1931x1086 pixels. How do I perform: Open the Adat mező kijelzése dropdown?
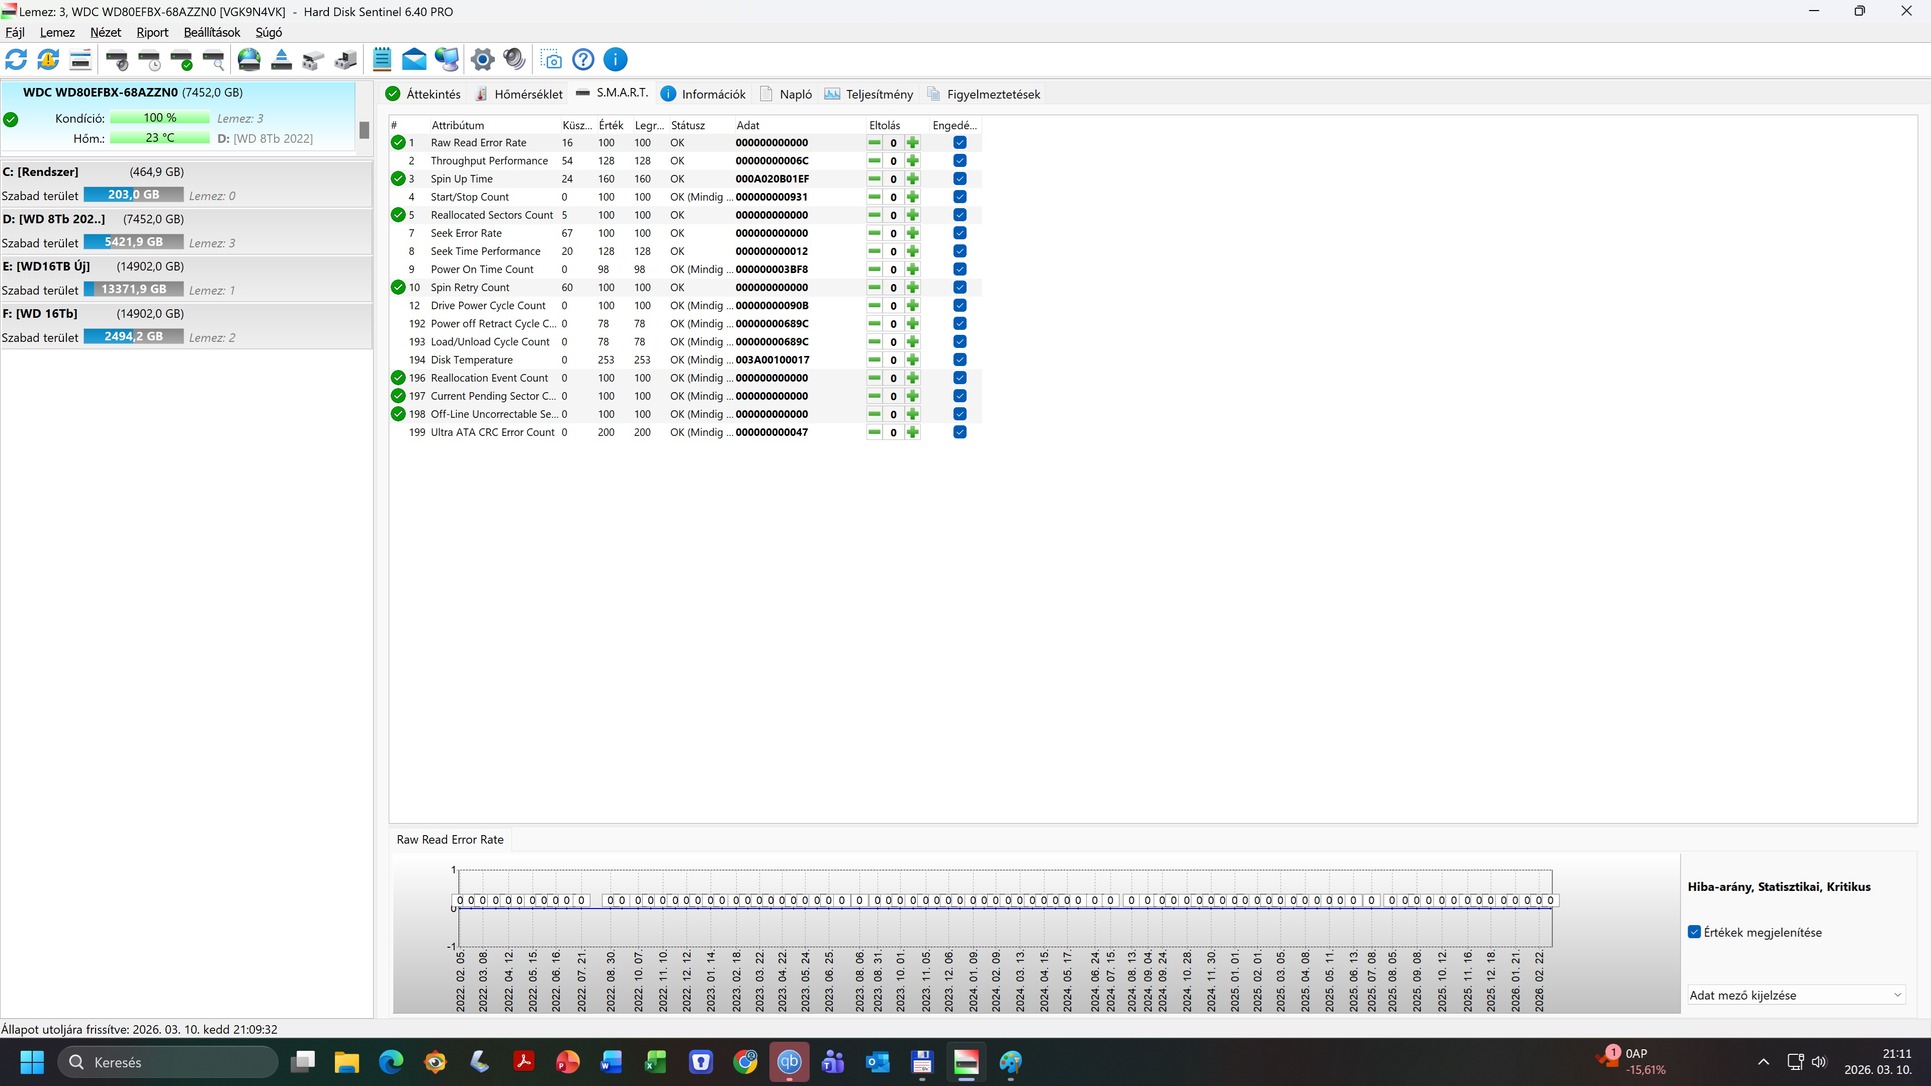pyautogui.click(x=1795, y=995)
